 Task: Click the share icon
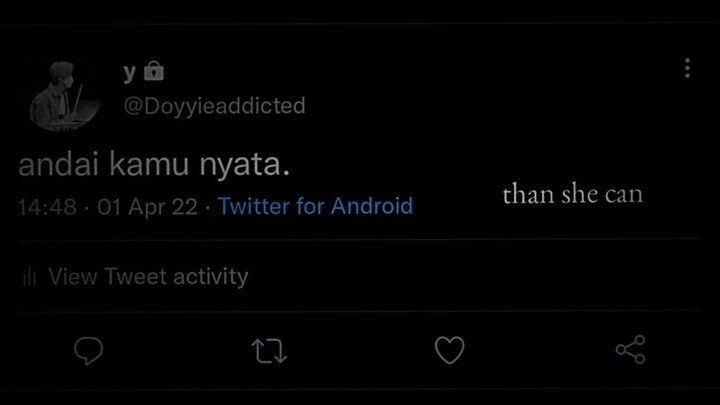click(x=630, y=350)
